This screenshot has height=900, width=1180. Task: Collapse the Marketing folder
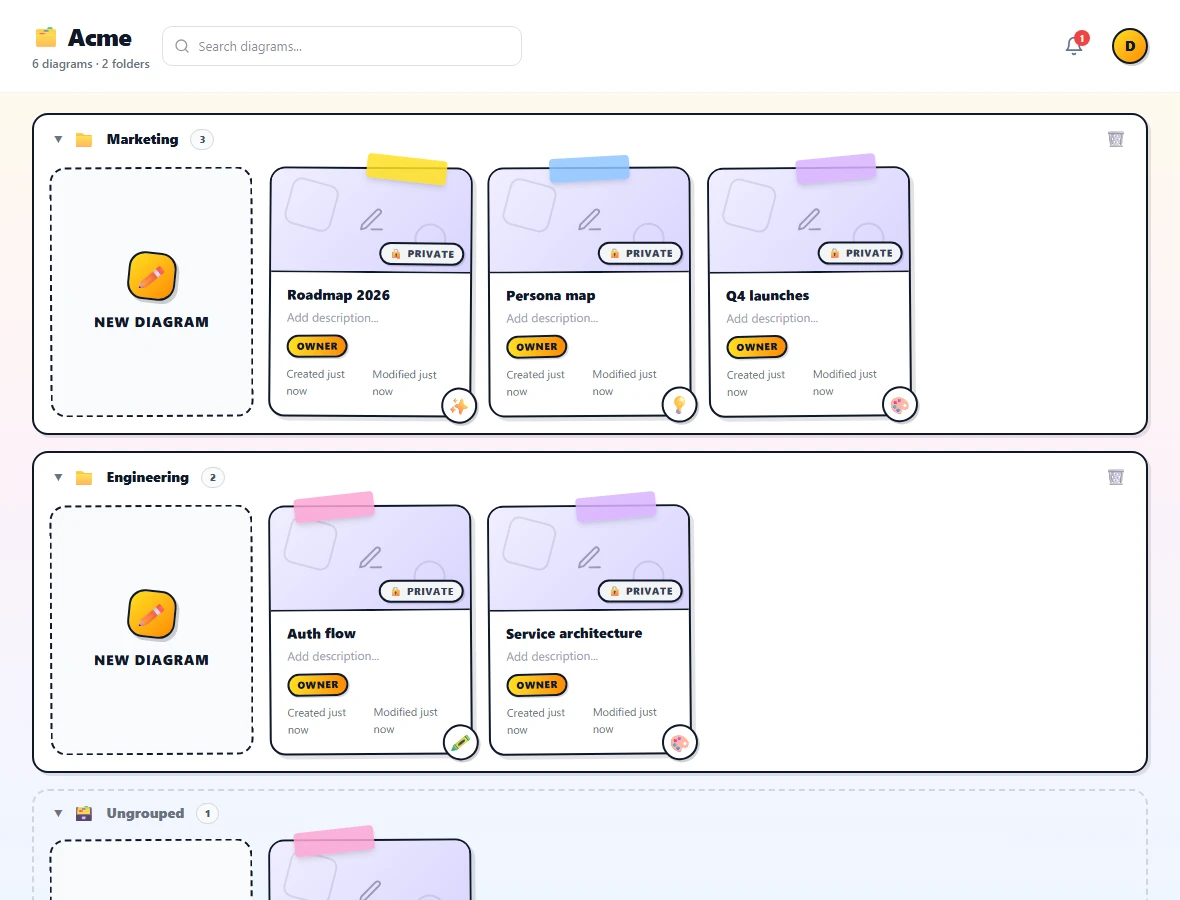click(x=58, y=139)
